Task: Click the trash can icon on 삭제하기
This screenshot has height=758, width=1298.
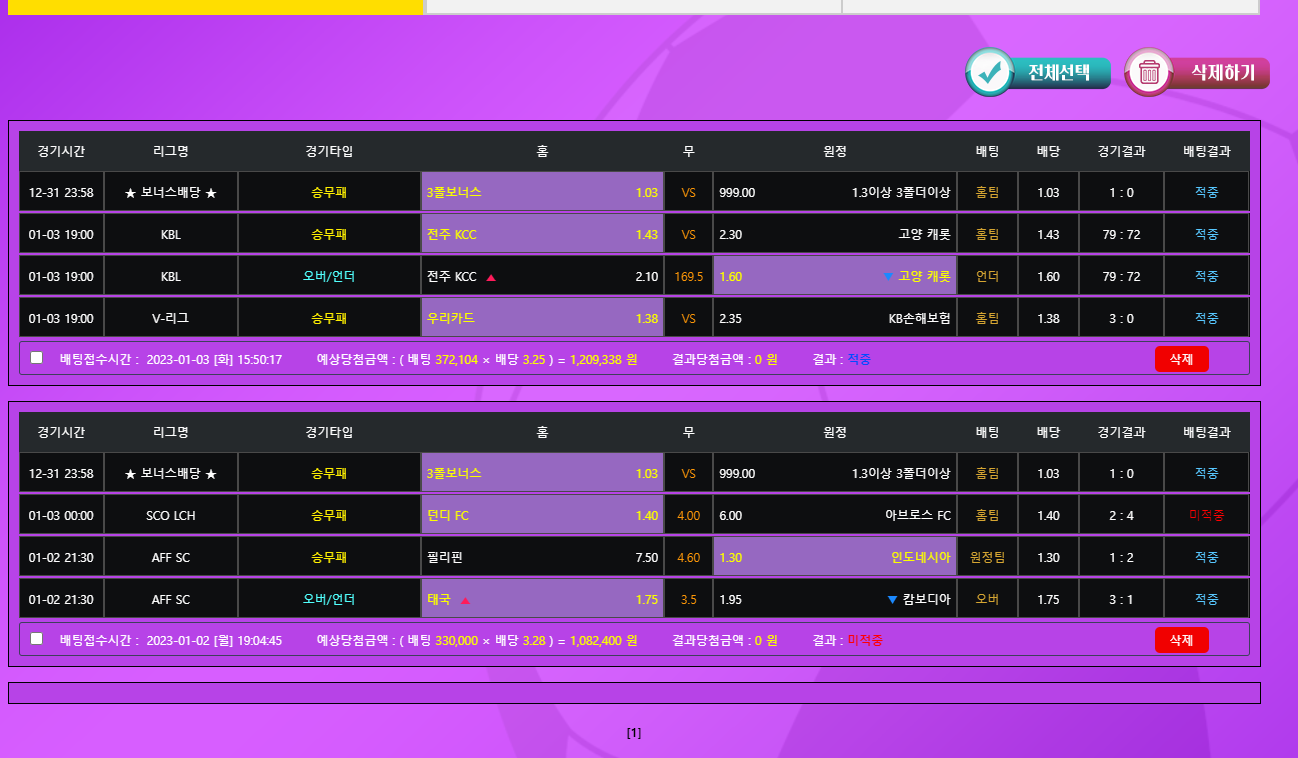Action: tap(1149, 73)
